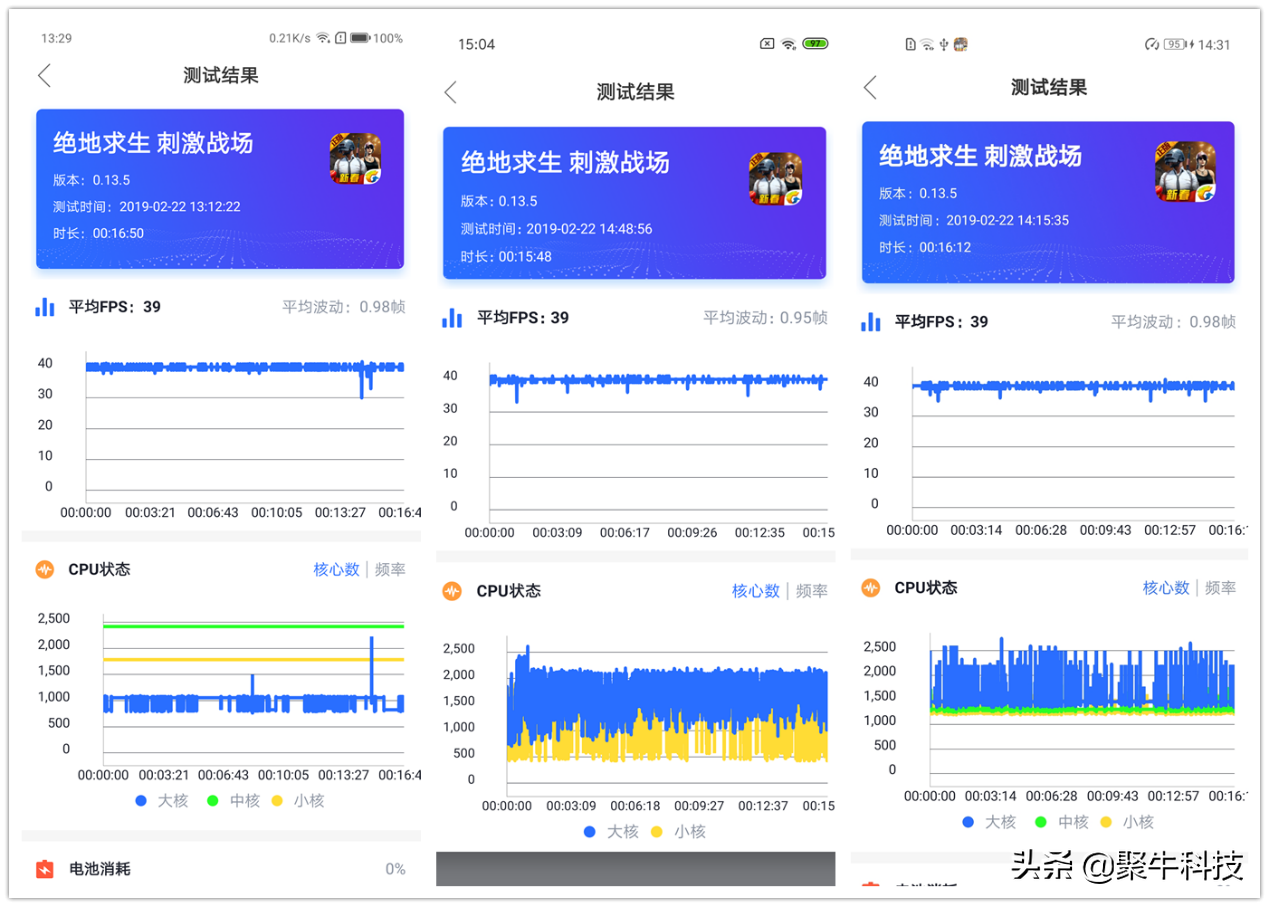Tap back arrow in the 14:31 screenshot
Screen dimensions: 1269x907
869,87
